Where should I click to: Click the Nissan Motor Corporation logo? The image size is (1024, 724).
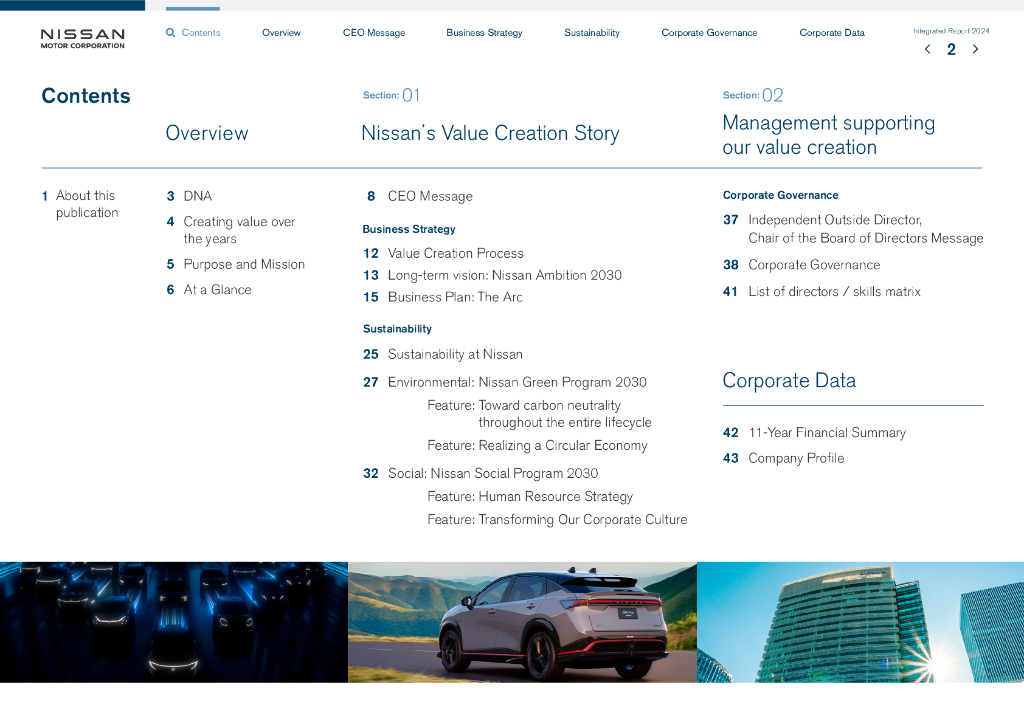click(82, 39)
